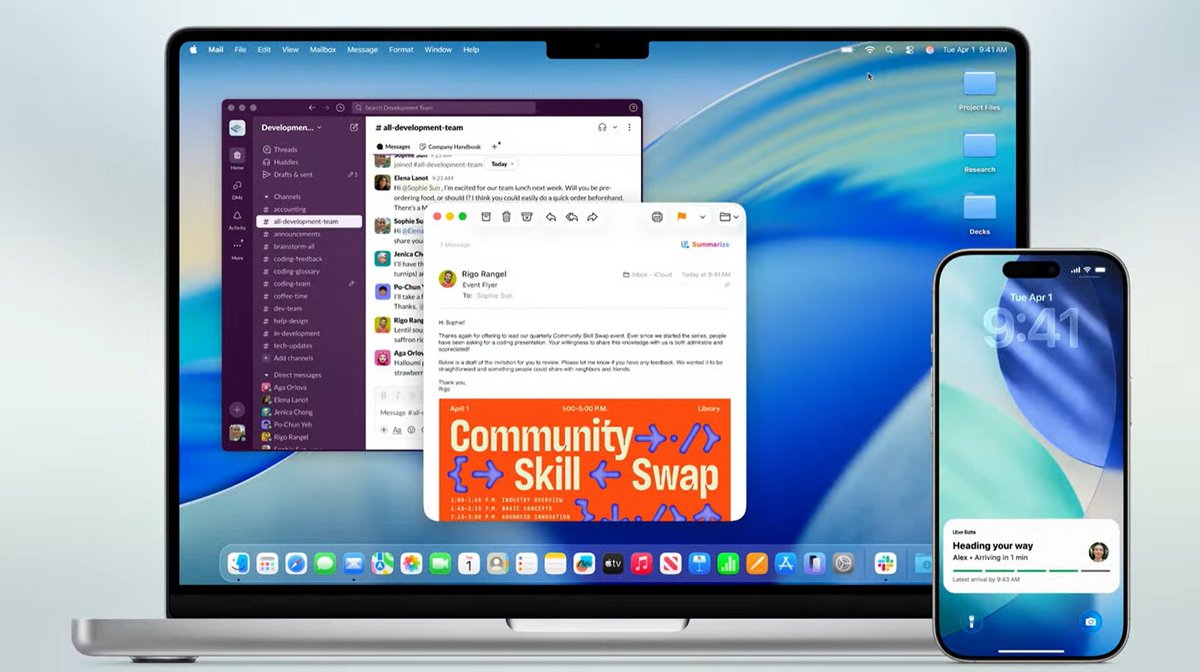Click the trash icon in Mail toolbar
This screenshot has width=1200, height=672.
(x=506, y=216)
